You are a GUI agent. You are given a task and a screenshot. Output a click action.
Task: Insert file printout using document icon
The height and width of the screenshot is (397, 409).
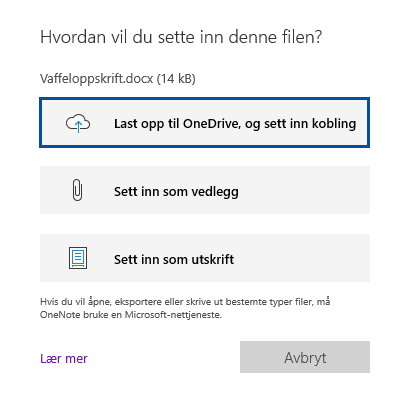pyautogui.click(x=78, y=258)
